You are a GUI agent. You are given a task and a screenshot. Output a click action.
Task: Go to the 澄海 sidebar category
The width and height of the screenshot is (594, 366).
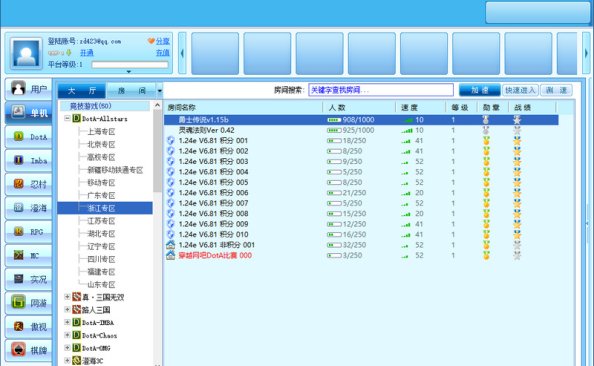click(x=29, y=208)
